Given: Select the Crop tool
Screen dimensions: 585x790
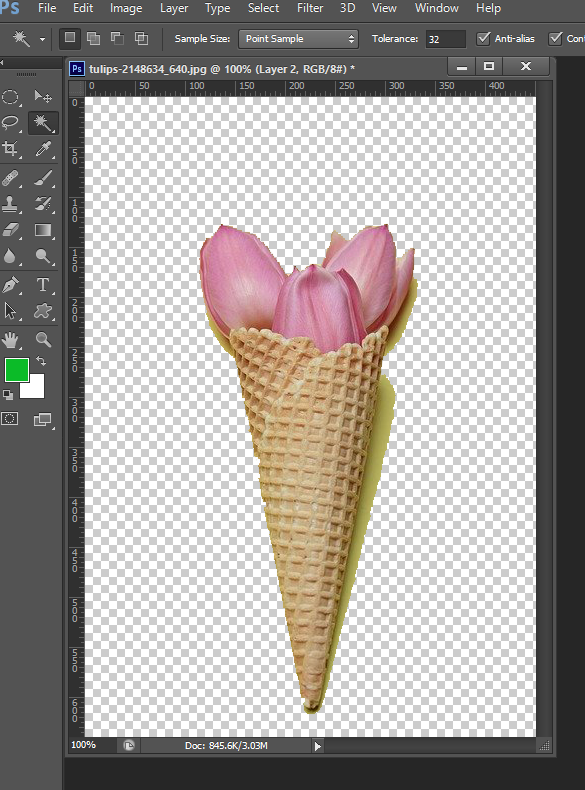Looking at the screenshot, I should pos(11,149).
